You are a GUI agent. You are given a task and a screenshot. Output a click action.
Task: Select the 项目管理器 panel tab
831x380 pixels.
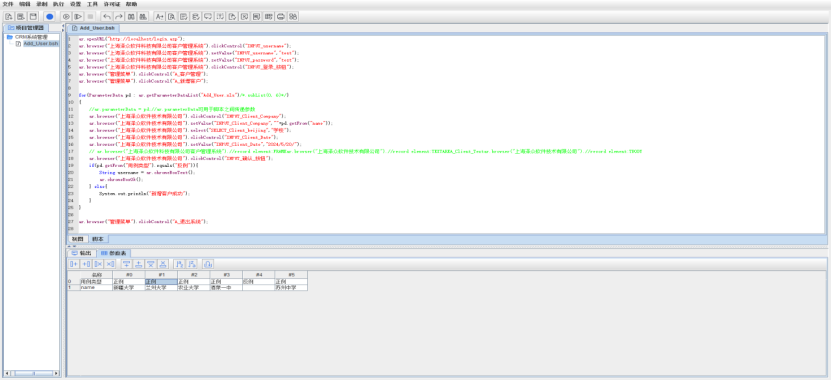(x=25, y=28)
